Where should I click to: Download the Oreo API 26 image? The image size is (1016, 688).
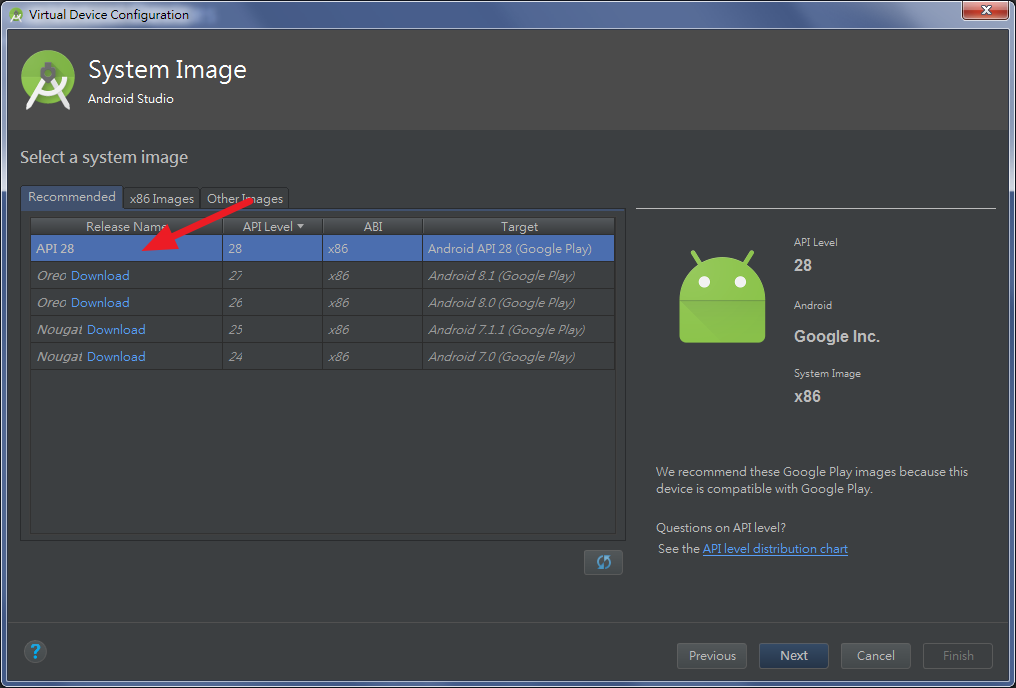(100, 303)
